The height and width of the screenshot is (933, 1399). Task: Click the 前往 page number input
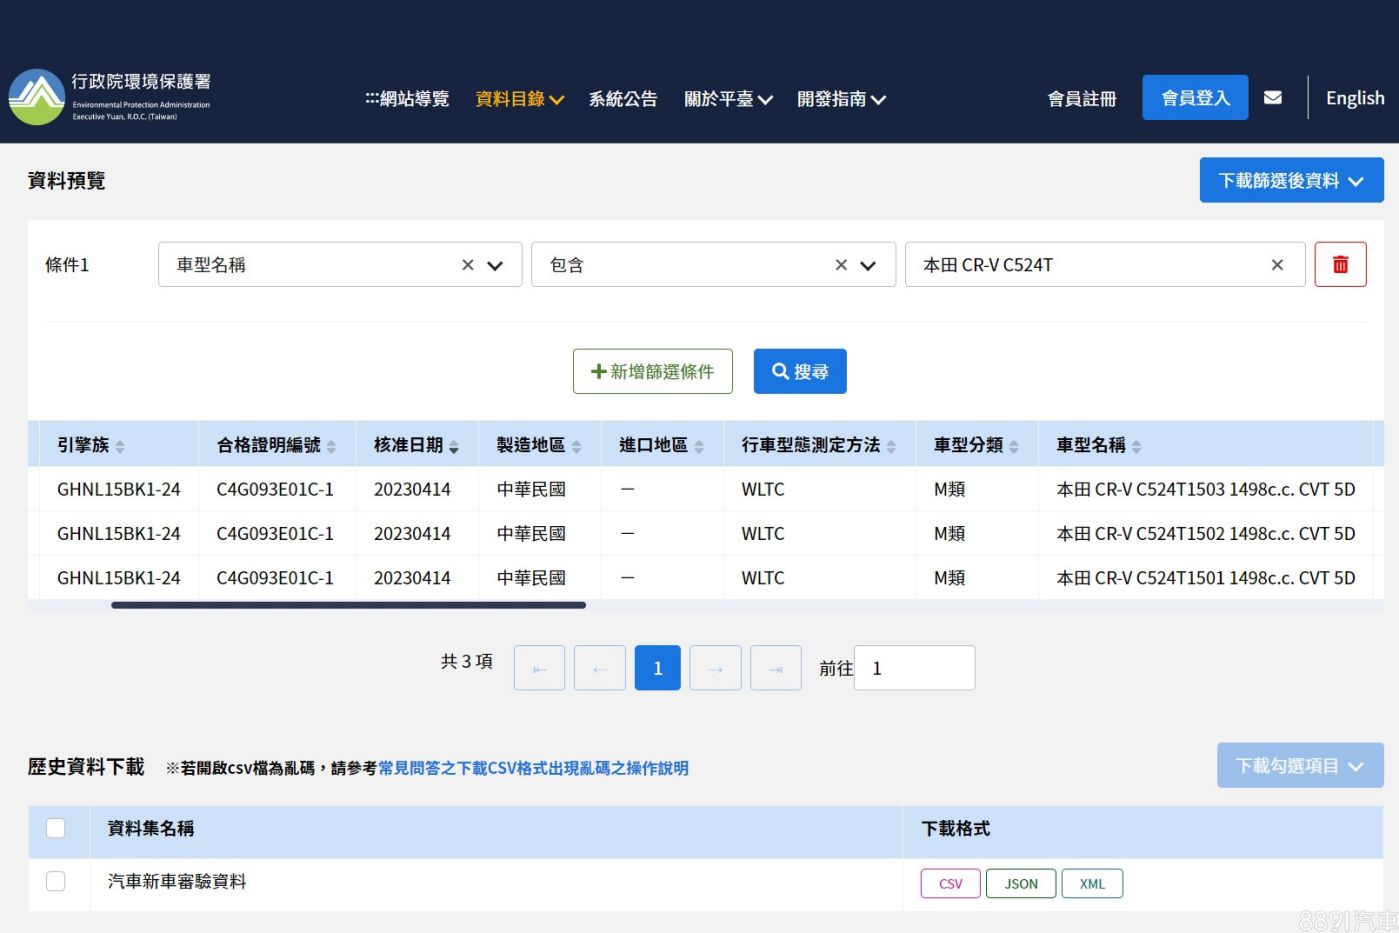click(x=914, y=668)
